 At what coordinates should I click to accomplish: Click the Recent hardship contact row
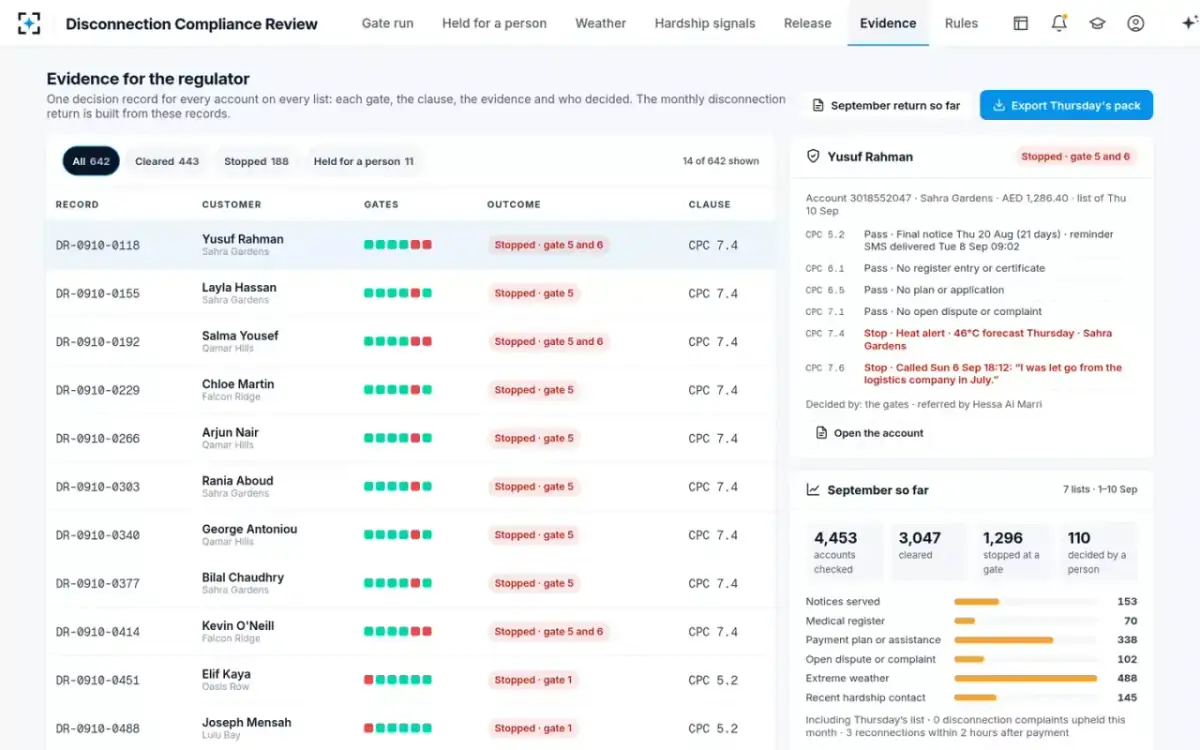click(971, 697)
